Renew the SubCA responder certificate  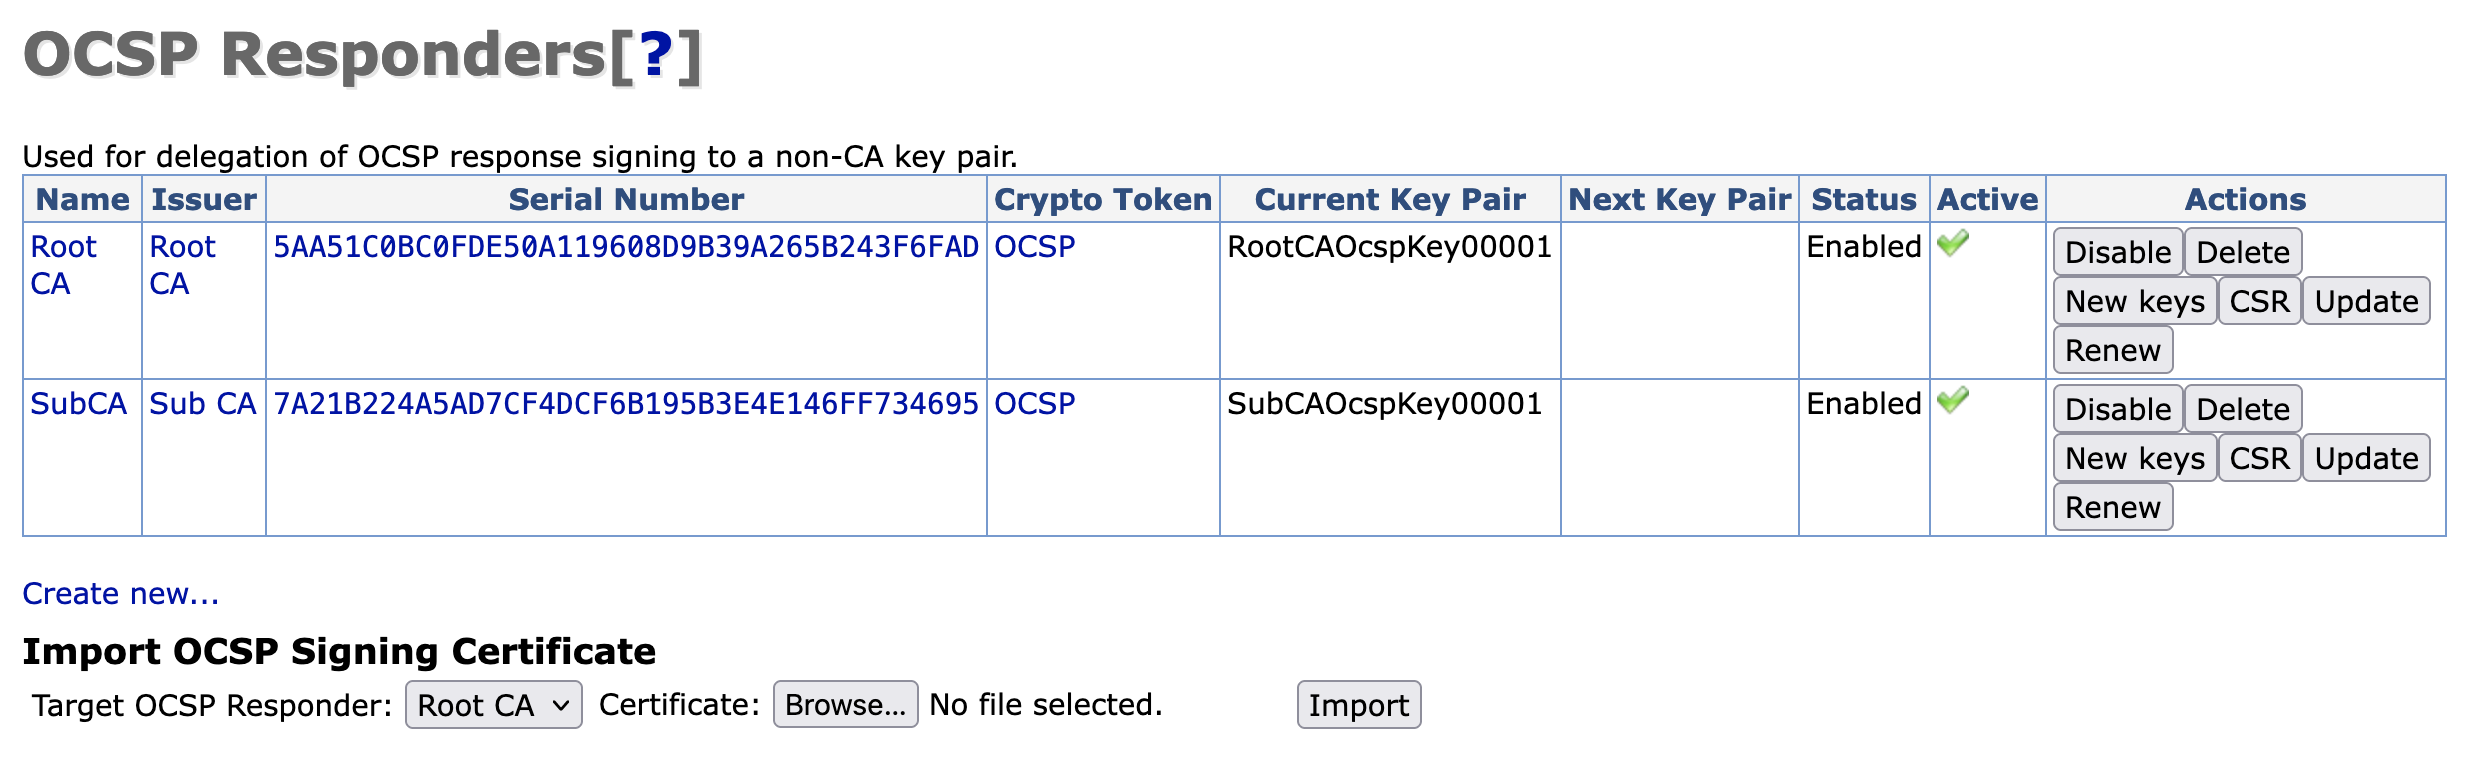tap(2112, 507)
